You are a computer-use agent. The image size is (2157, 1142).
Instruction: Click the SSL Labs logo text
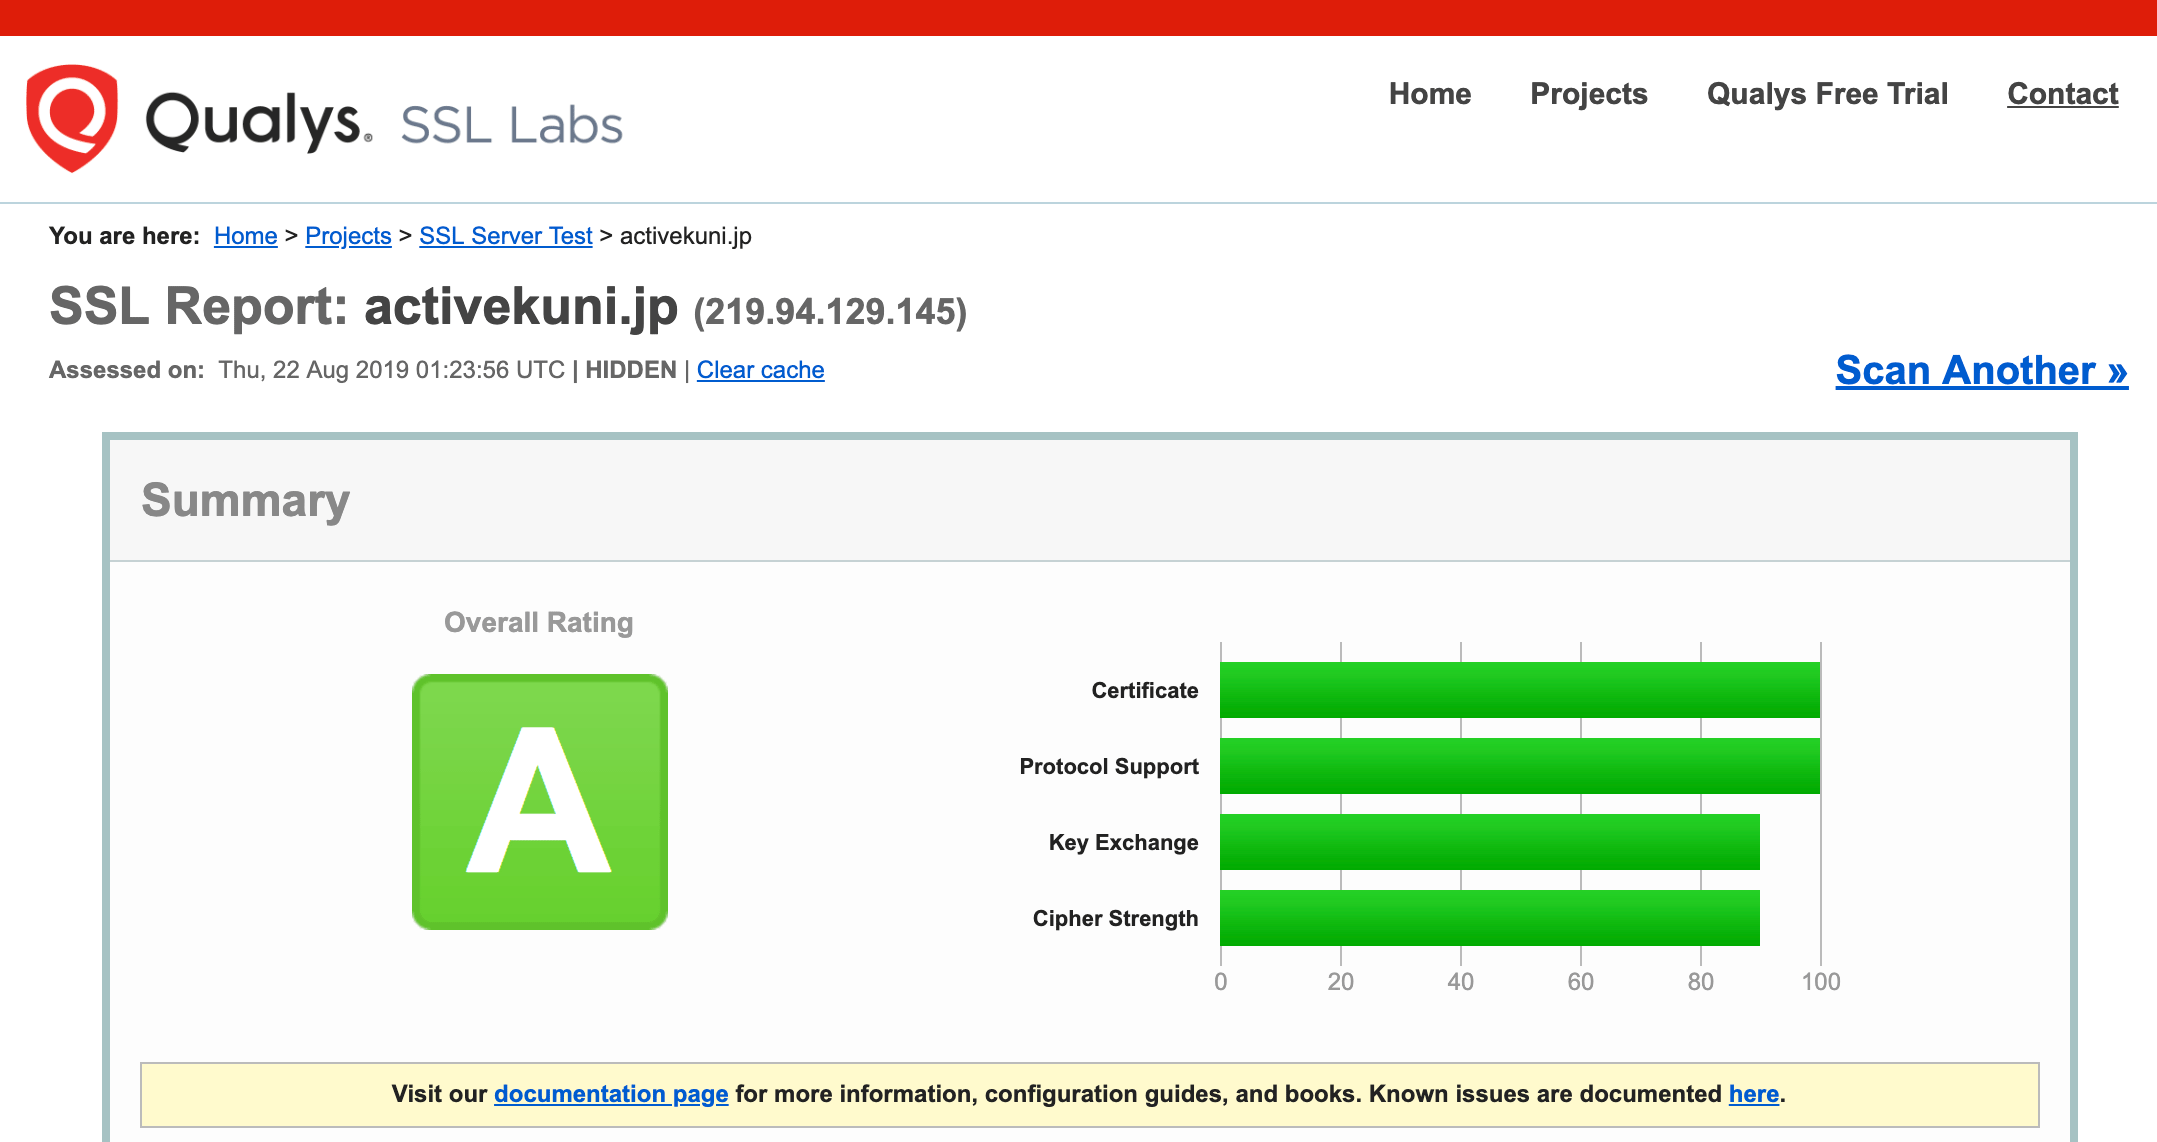(511, 126)
